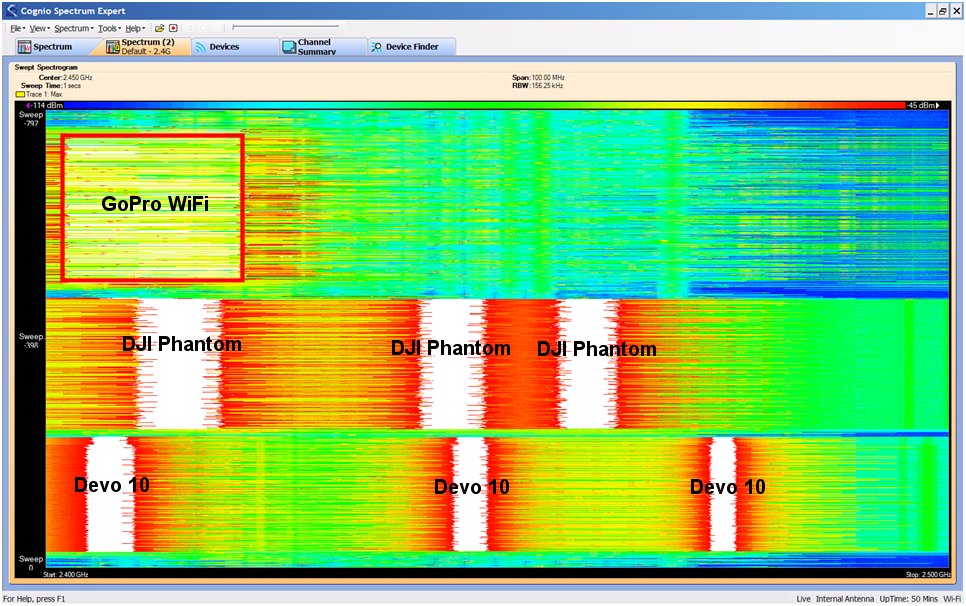This screenshot has width=966, height=606.
Task: Click the Cognio app icon in the title bar
Action: (11, 10)
